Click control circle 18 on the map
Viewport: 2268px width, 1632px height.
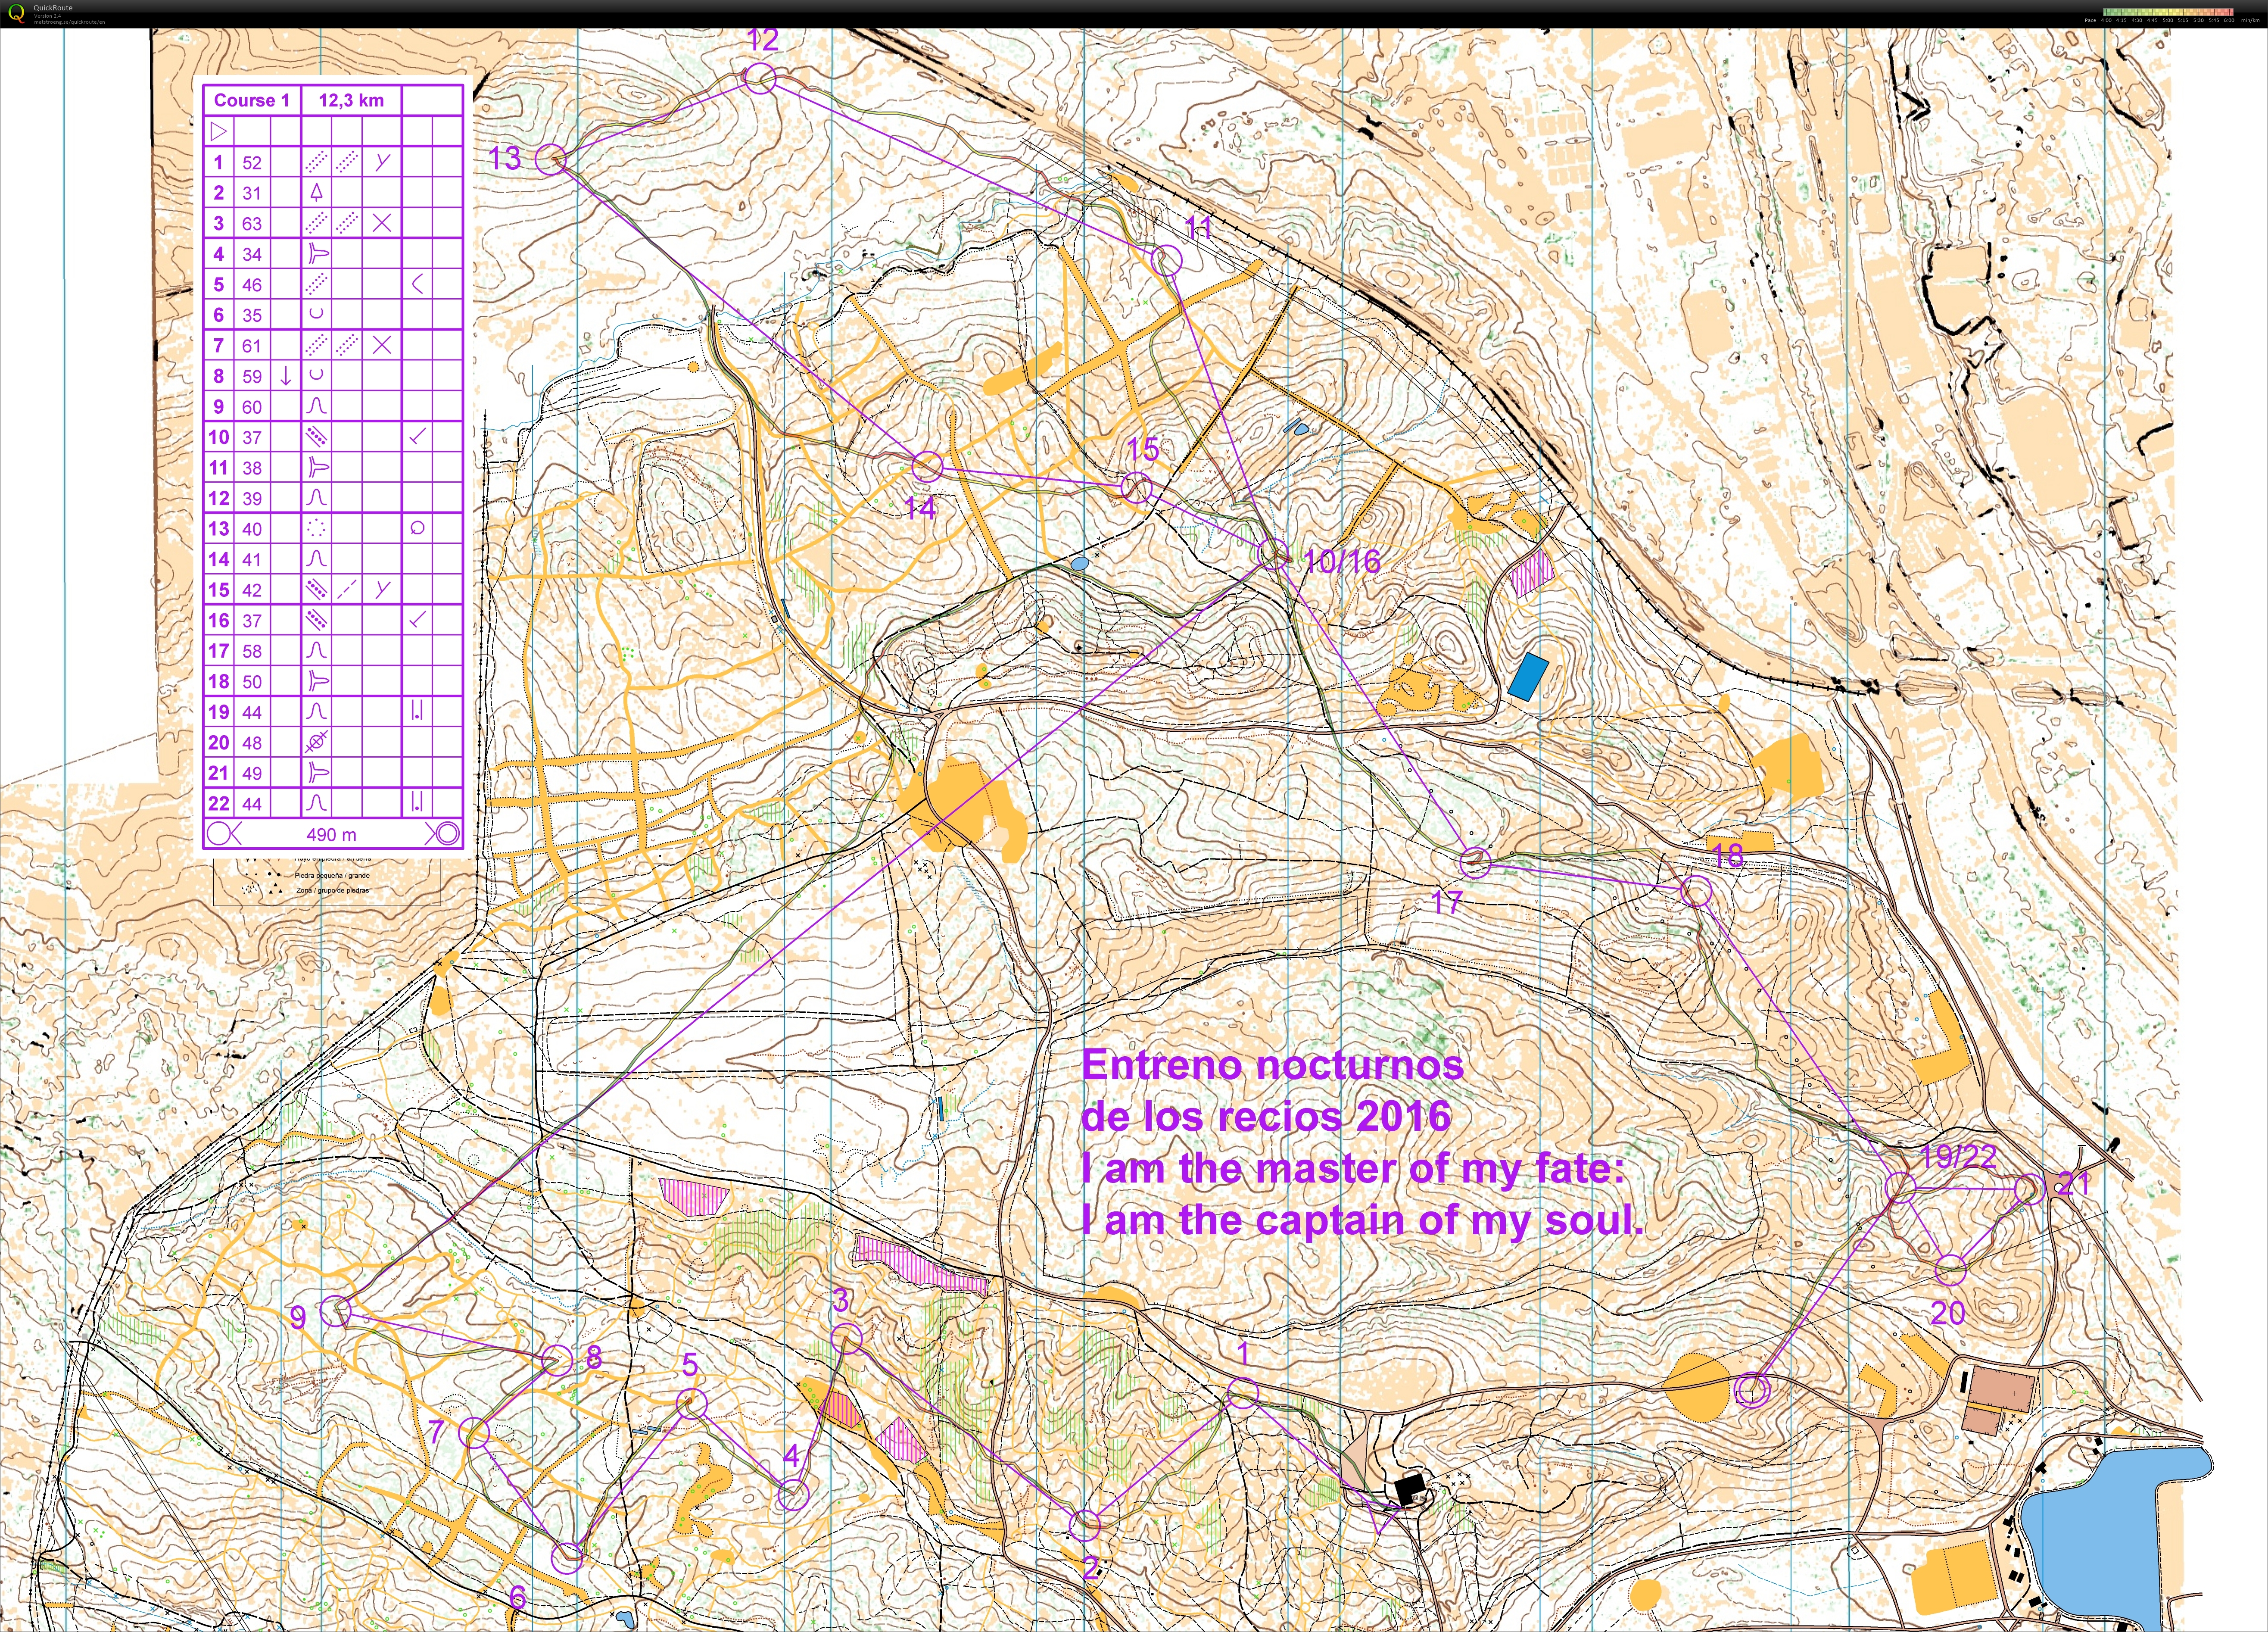point(1695,891)
